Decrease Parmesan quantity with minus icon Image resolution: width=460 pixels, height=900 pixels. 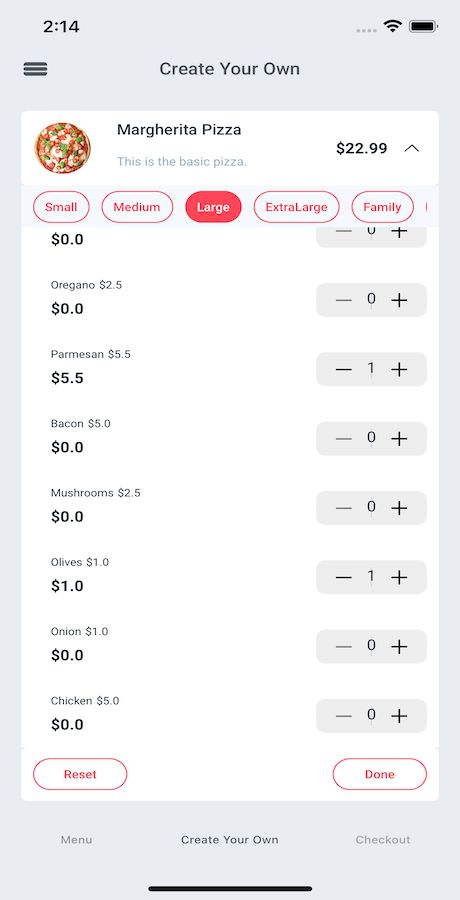pos(343,369)
